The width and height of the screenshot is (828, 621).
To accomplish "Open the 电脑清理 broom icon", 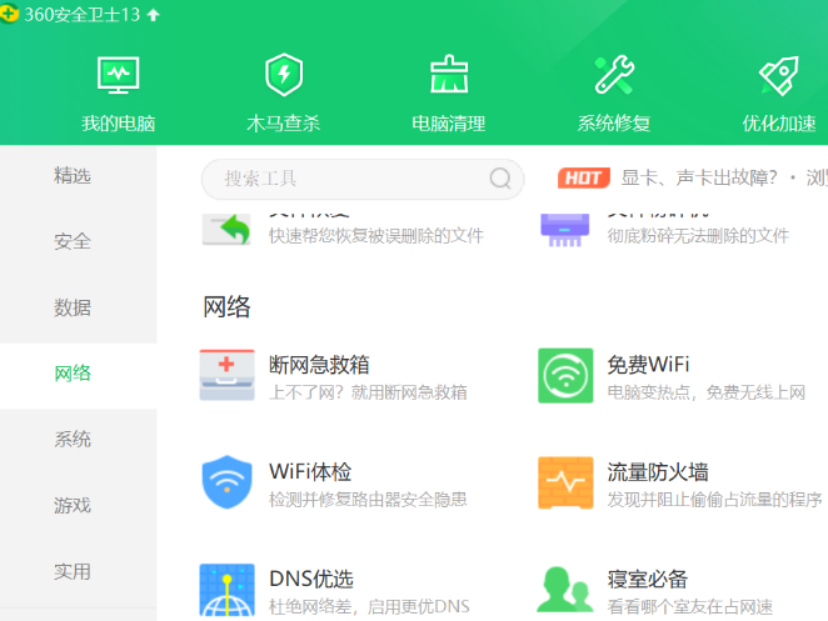I will pos(449,74).
